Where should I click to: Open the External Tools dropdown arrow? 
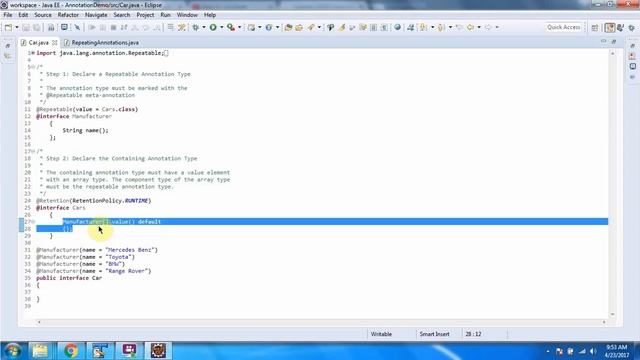240,27
